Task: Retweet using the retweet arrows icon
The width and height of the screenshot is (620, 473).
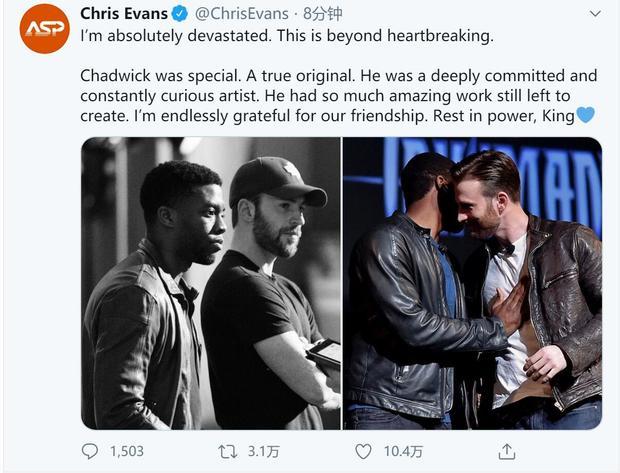Action: (228, 451)
